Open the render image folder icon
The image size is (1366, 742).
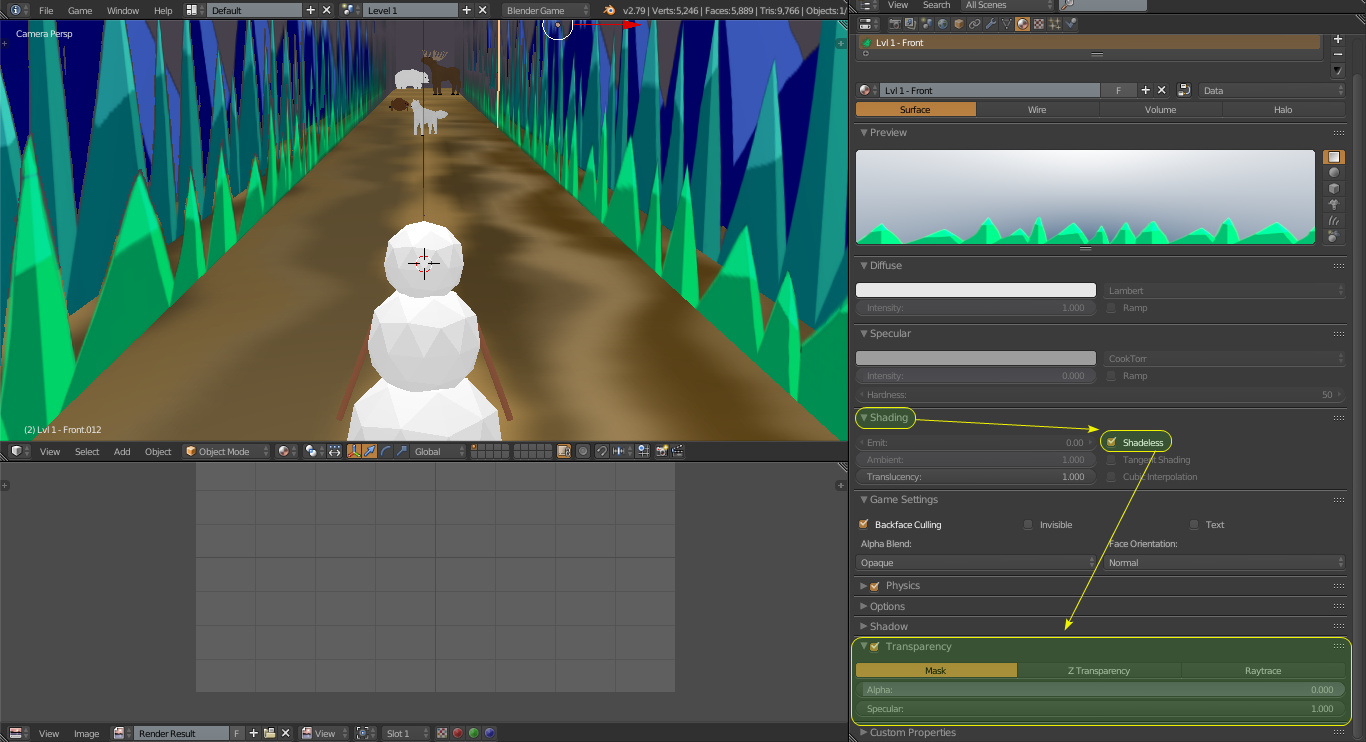(x=269, y=733)
